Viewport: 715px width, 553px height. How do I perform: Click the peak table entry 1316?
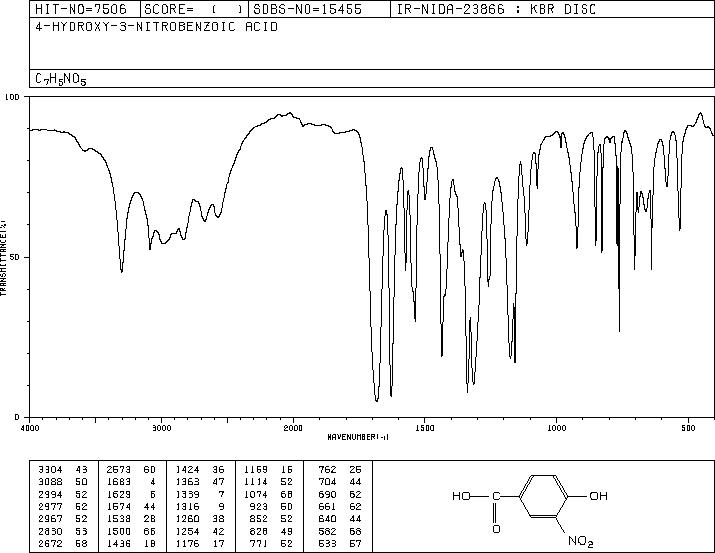click(187, 506)
